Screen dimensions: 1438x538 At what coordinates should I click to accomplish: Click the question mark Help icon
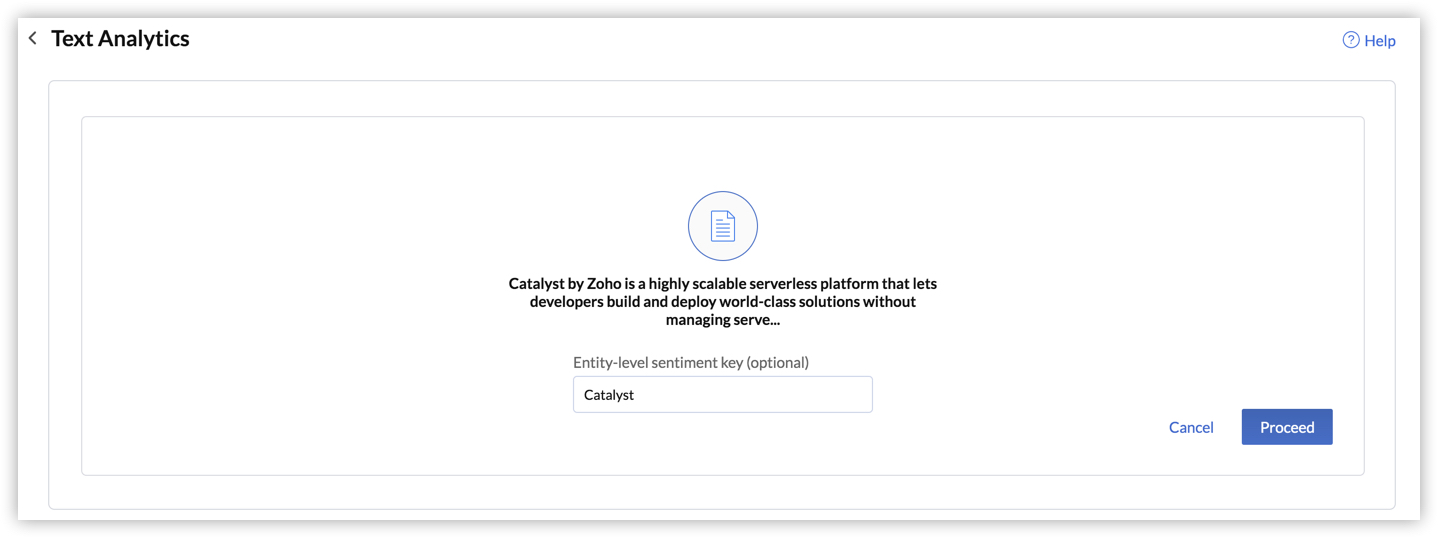click(1351, 40)
